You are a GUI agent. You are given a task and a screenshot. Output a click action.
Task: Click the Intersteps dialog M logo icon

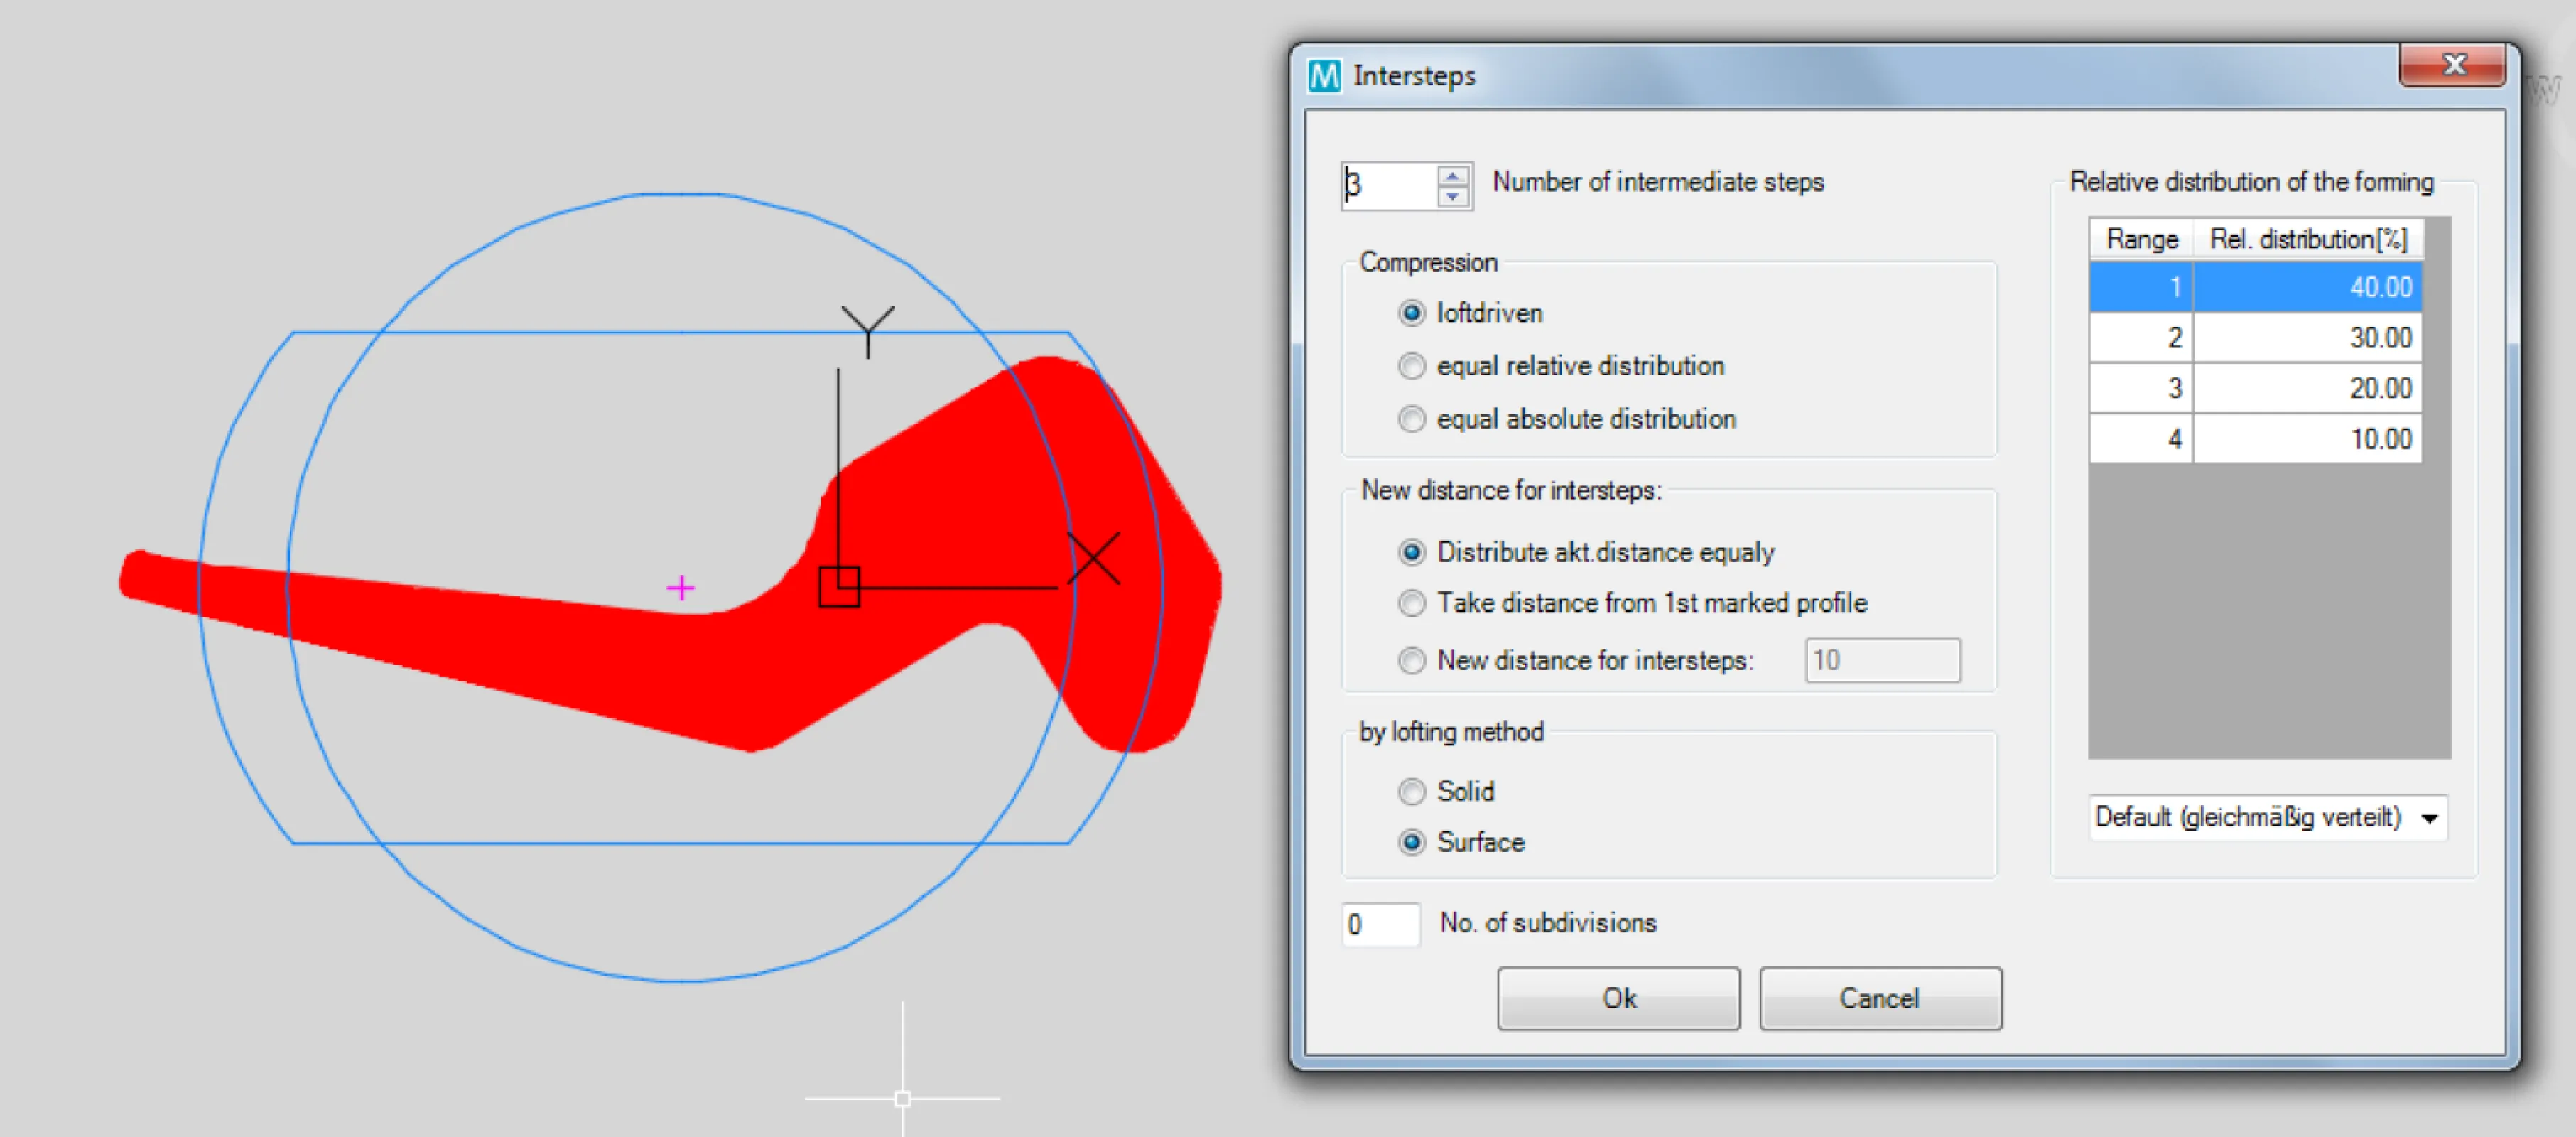tap(1324, 75)
